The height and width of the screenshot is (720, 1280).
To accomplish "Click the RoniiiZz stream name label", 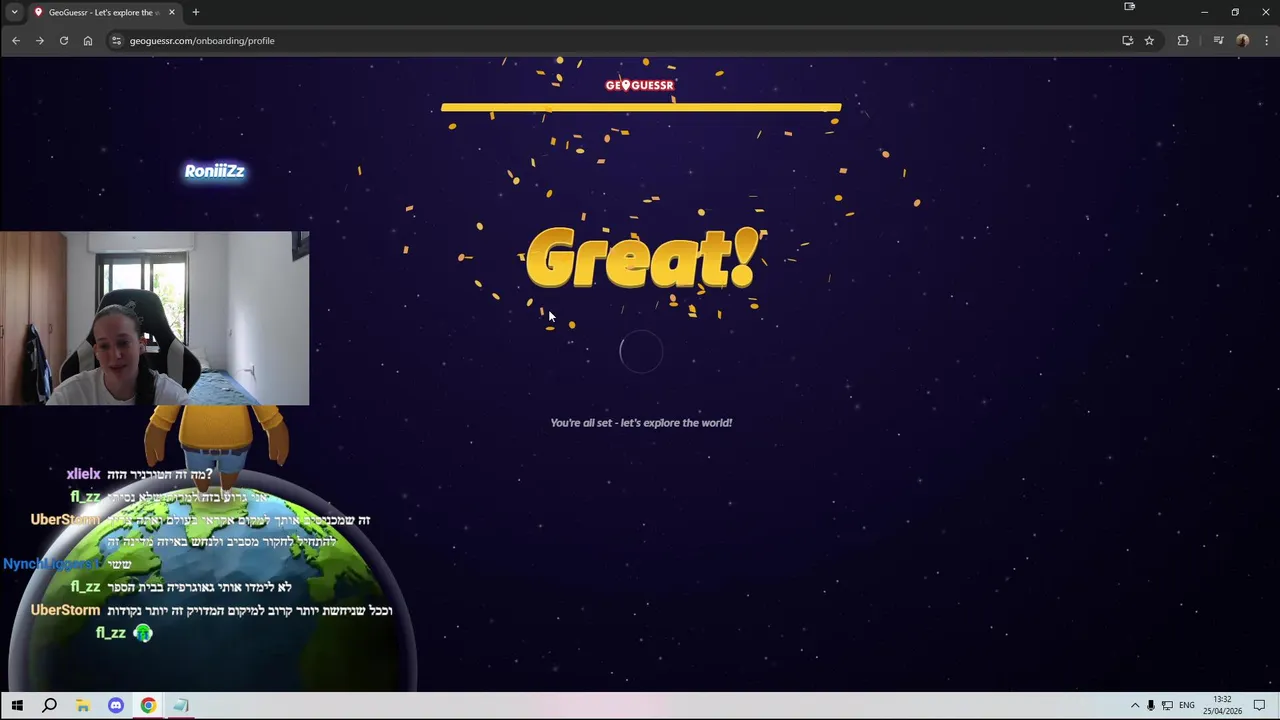I will tap(214, 171).
